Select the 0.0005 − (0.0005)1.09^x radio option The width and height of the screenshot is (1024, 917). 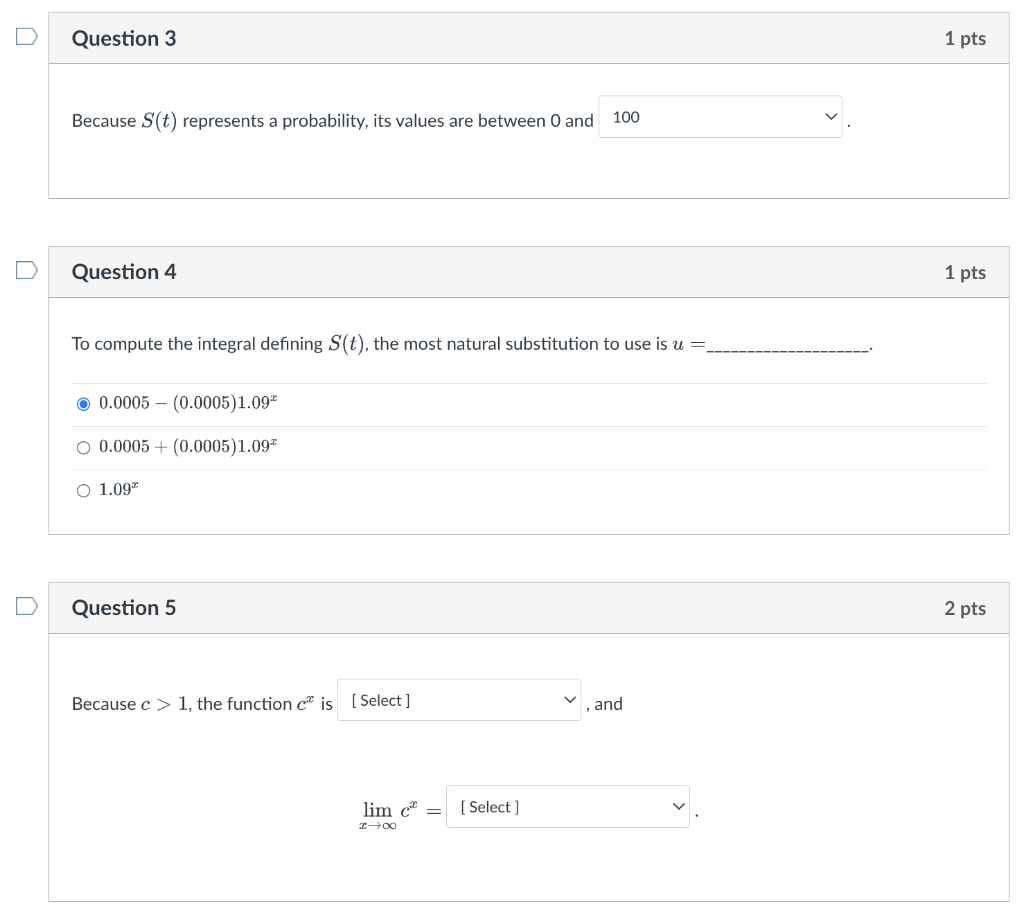click(84, 404)
